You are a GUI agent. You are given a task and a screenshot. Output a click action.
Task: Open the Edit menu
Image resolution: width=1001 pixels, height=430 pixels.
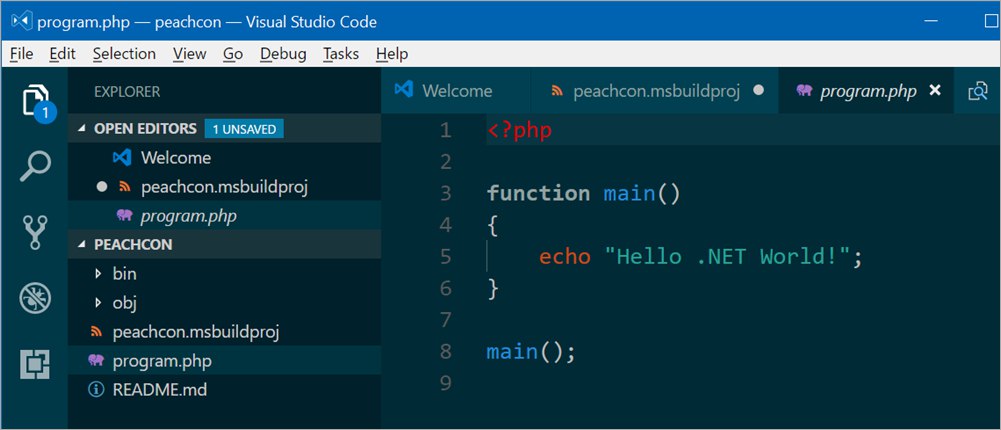[63, 54]
